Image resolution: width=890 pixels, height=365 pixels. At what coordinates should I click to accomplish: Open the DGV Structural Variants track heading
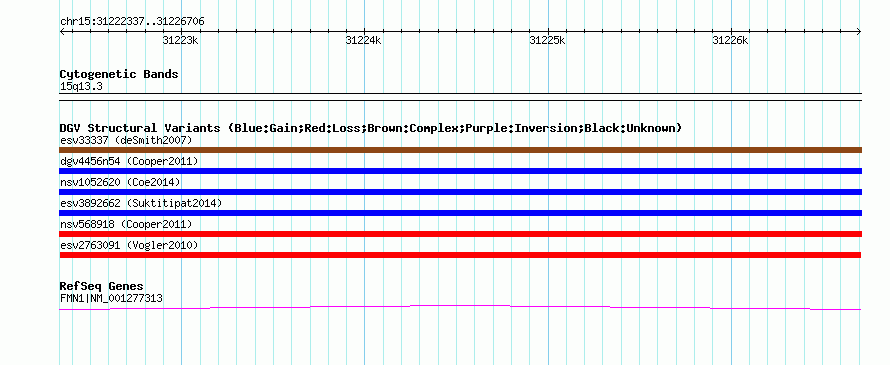pyautogui.click(x=370, y=128)
